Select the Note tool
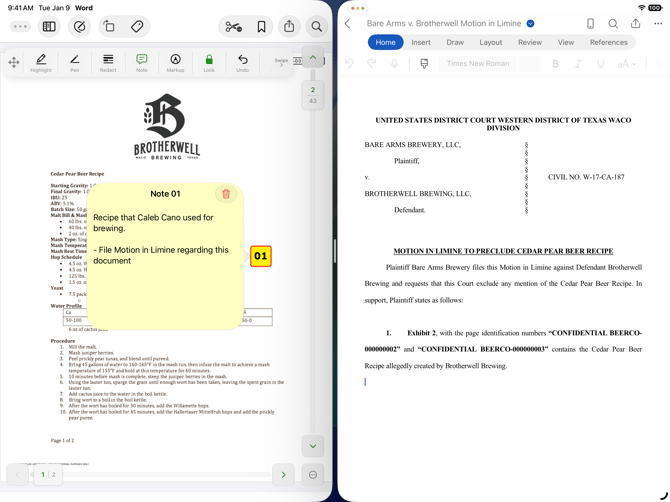 point(142,63)
